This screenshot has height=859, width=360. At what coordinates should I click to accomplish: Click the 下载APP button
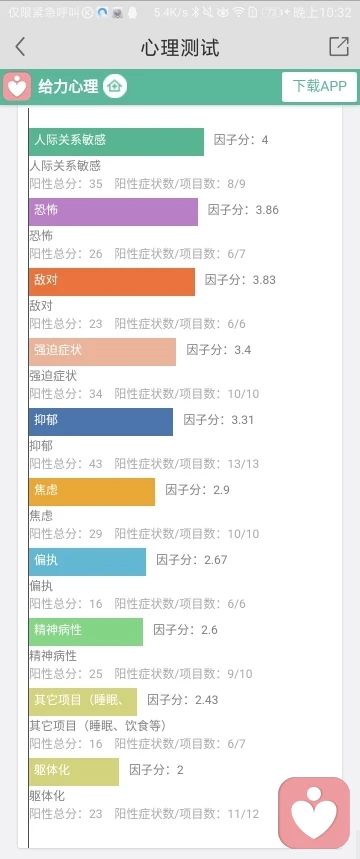coord(319,87)
